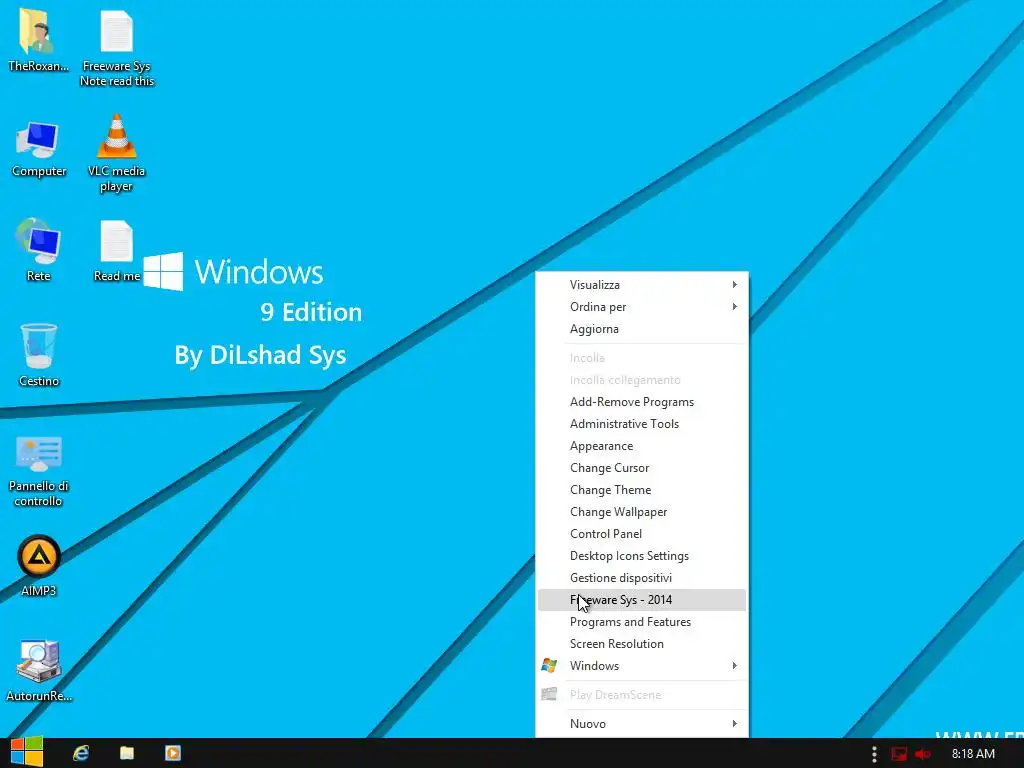Expand the Ordina per submenu
This screenshot has width=1024, height=768.
point(642,307)
